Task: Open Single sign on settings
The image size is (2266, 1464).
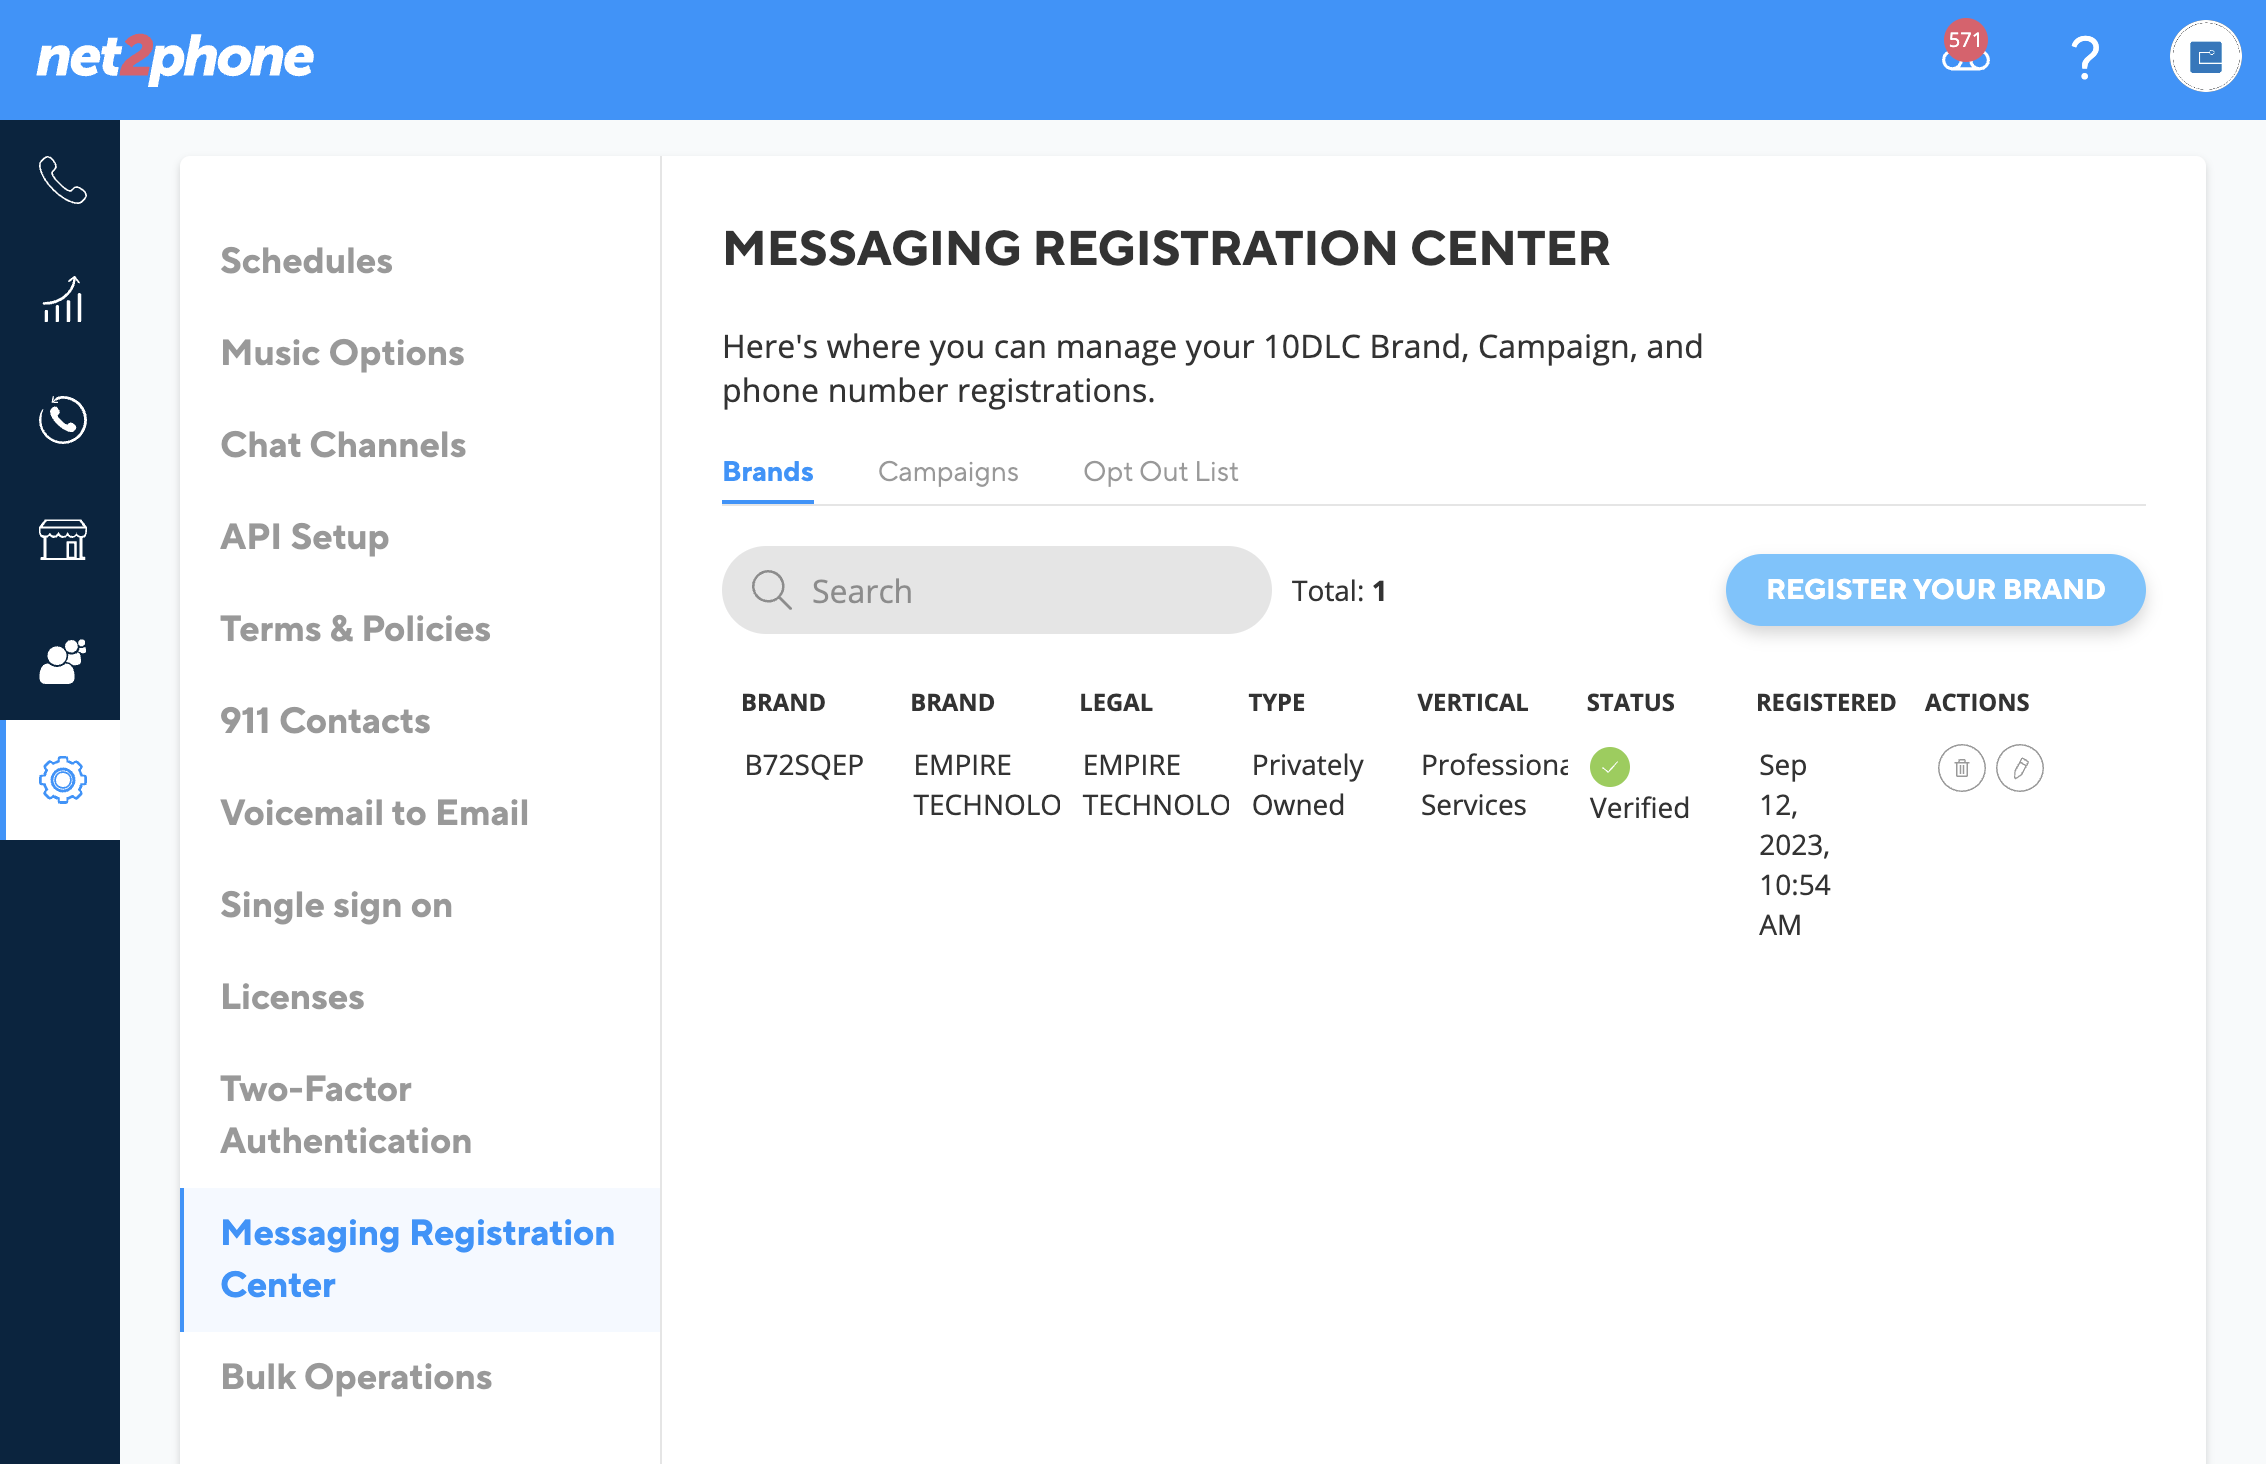Action: coord(336,905)
